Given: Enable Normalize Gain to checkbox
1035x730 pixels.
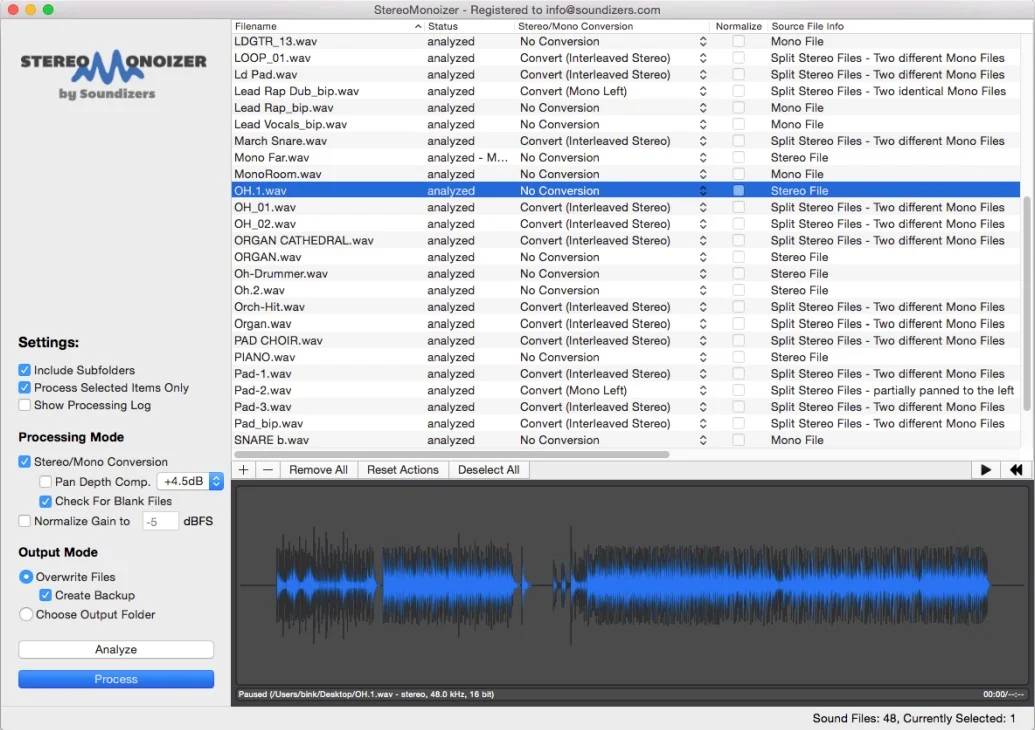Looking at the screenshot, I should pos(24,521).
